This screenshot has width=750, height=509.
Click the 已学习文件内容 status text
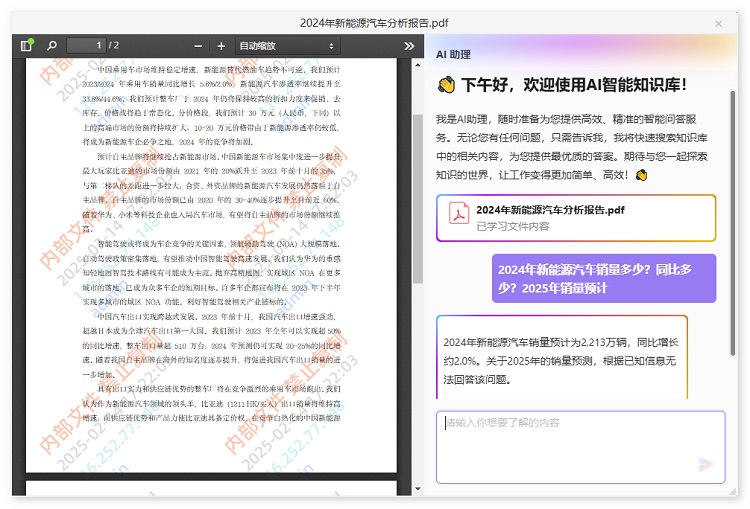[512, 226]
